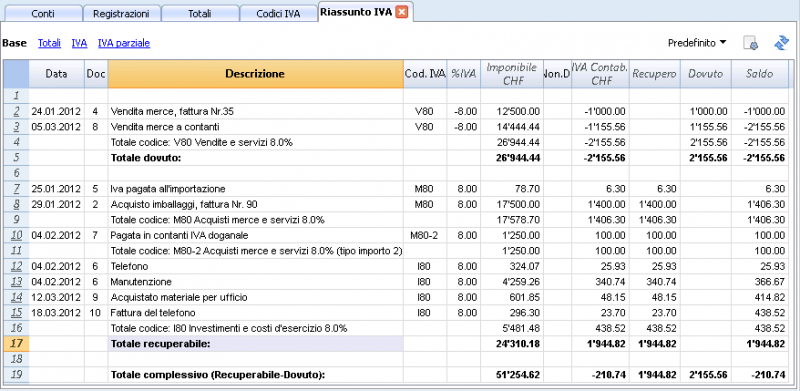
Task: Click imponibile total 51'254.62
Action: click(512, 375)
